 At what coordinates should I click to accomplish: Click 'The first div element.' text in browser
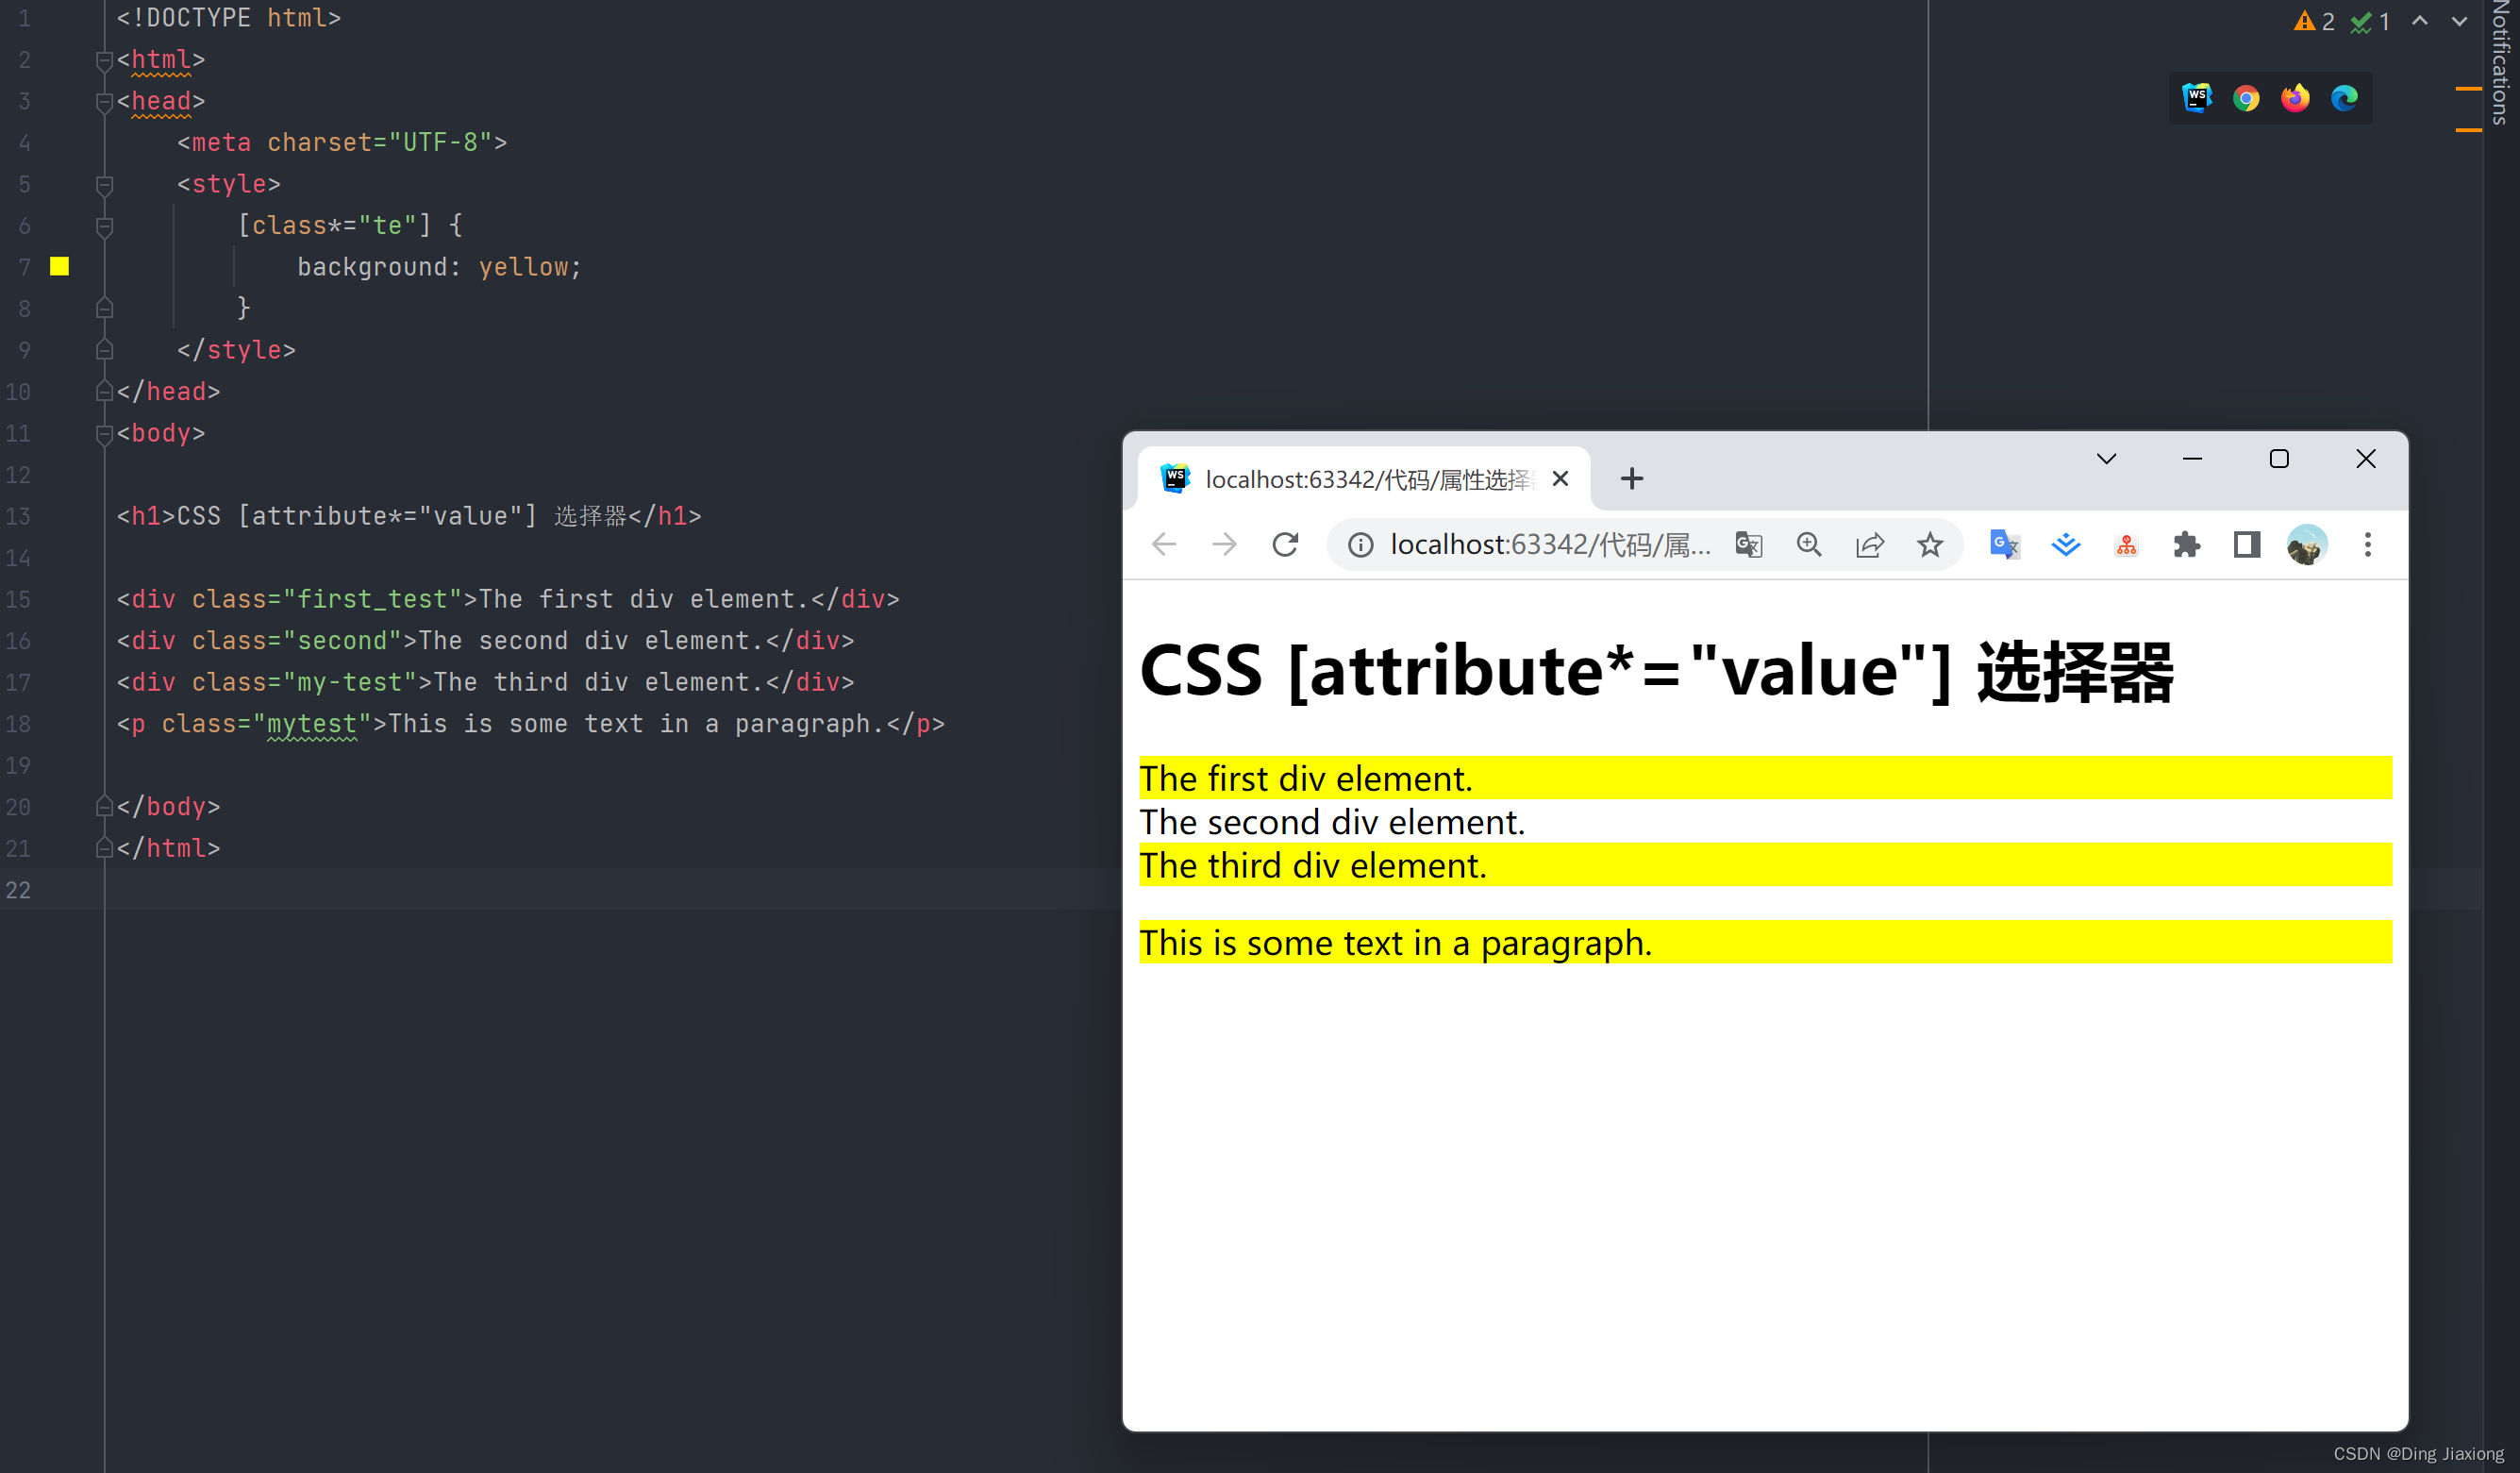[1306, 779]
